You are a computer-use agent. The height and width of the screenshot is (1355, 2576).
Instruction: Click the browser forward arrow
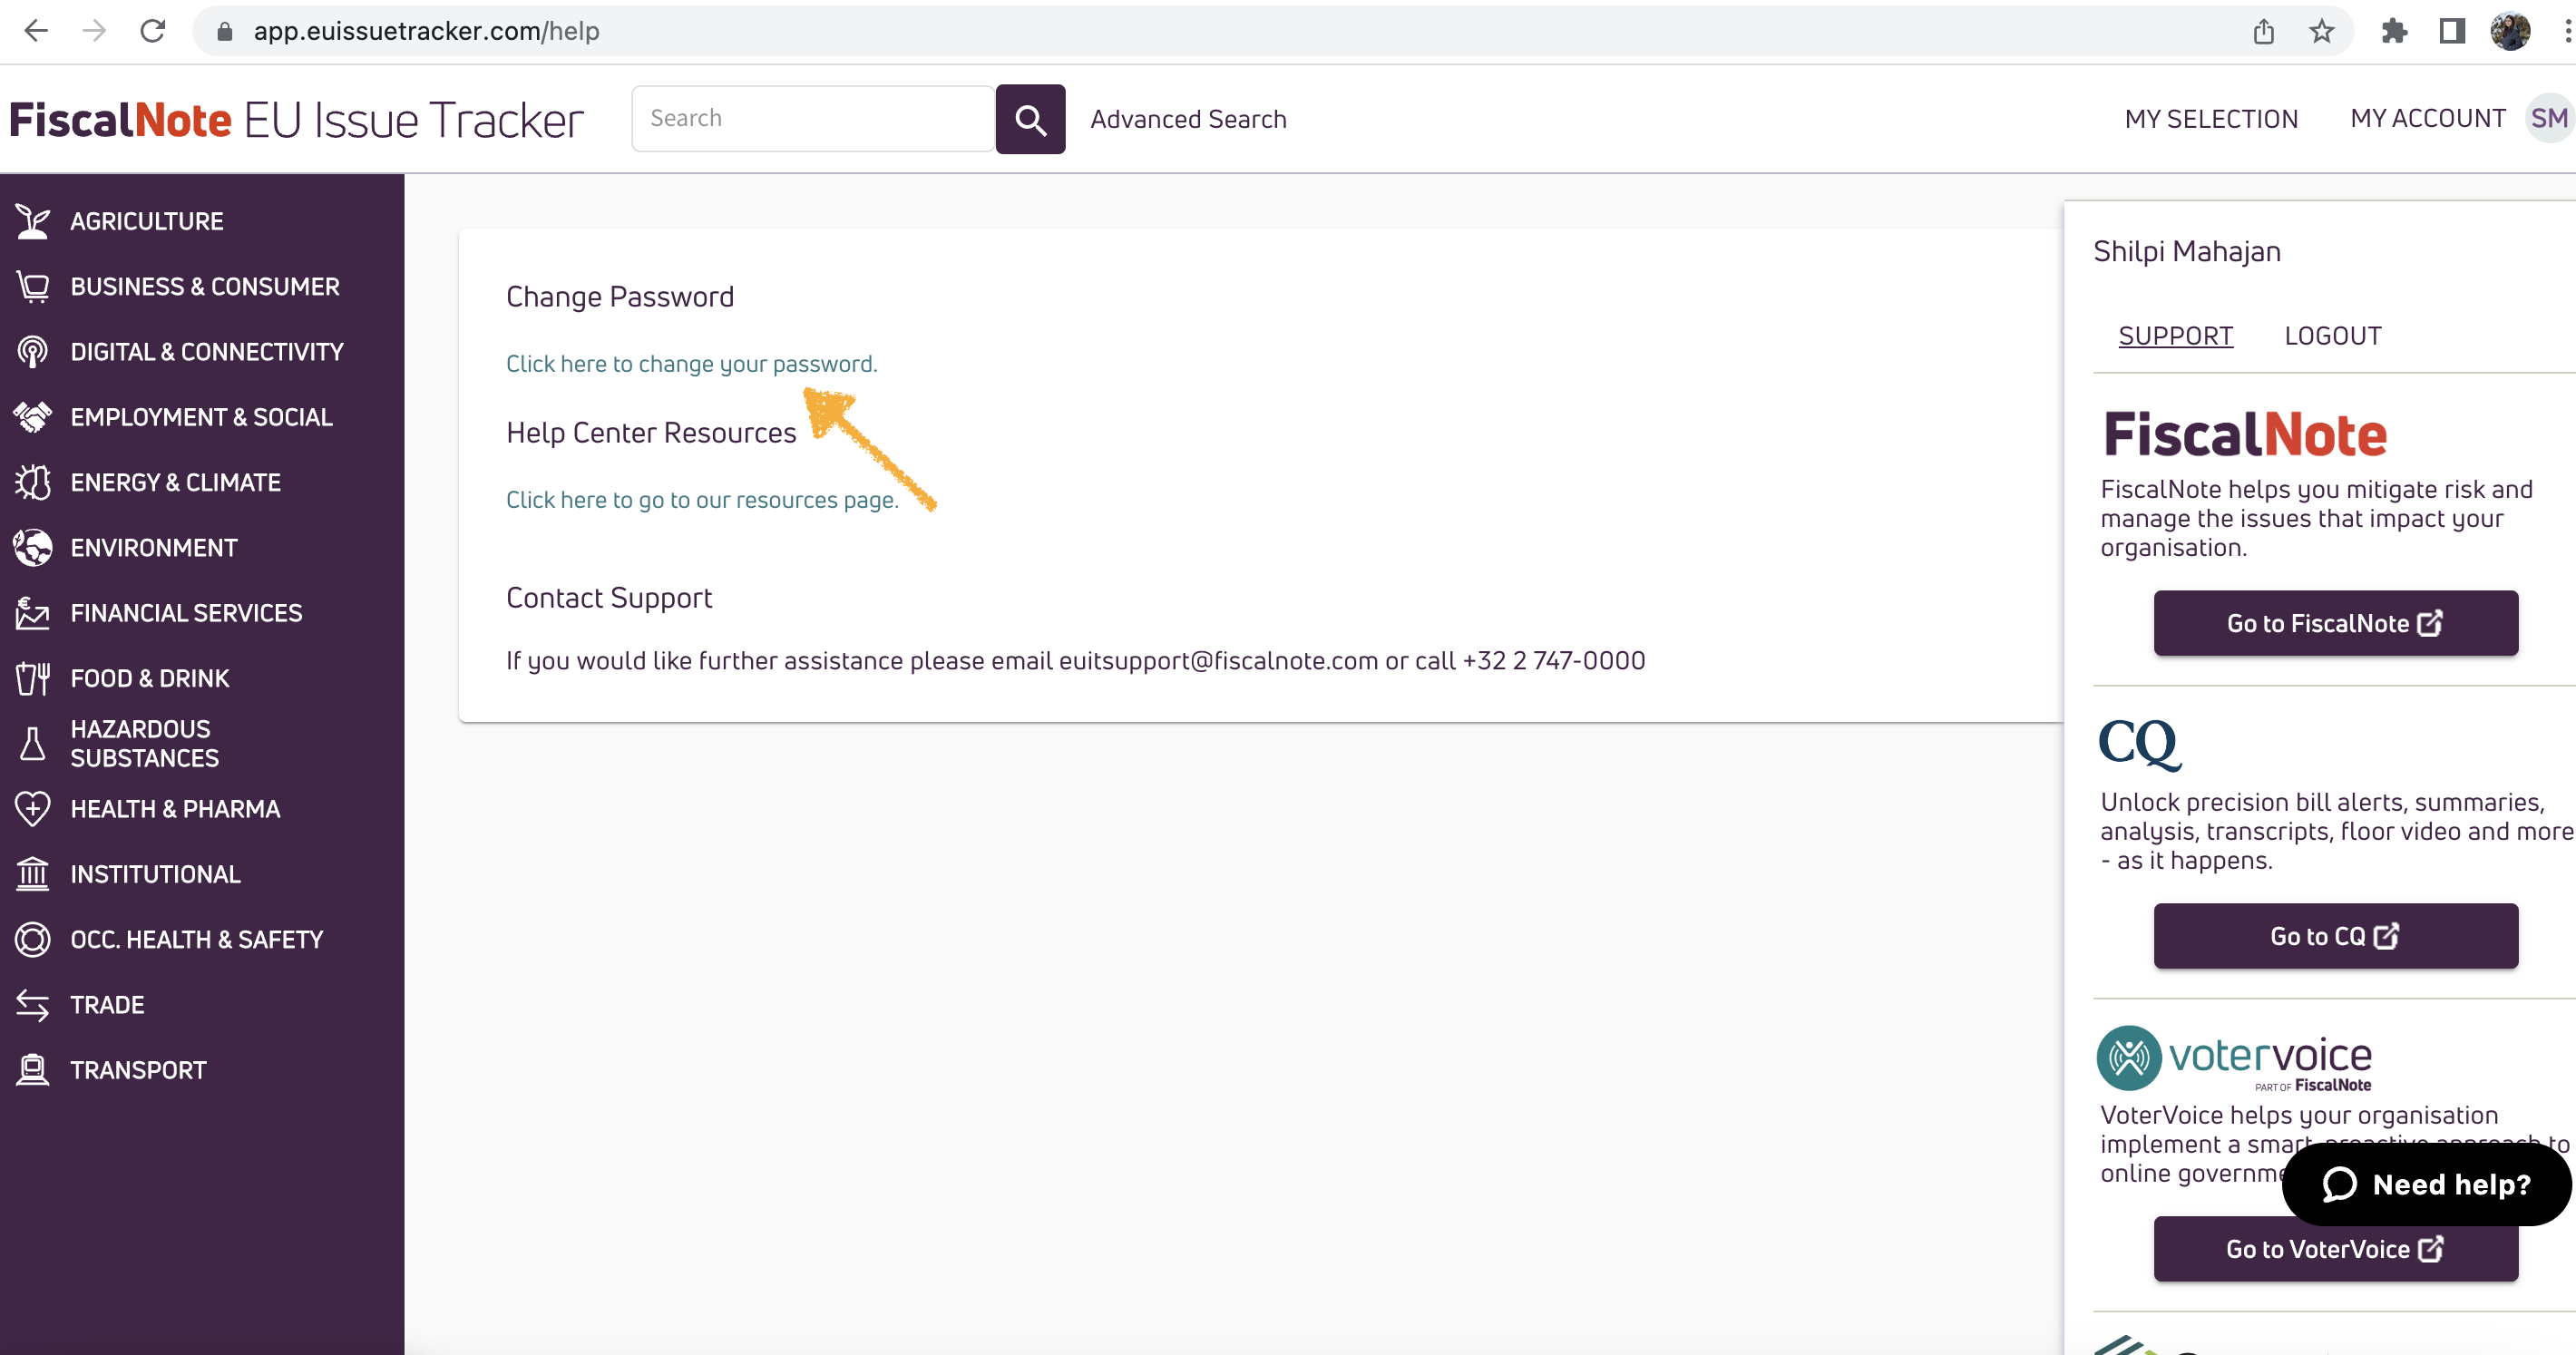tap(95, 31)
